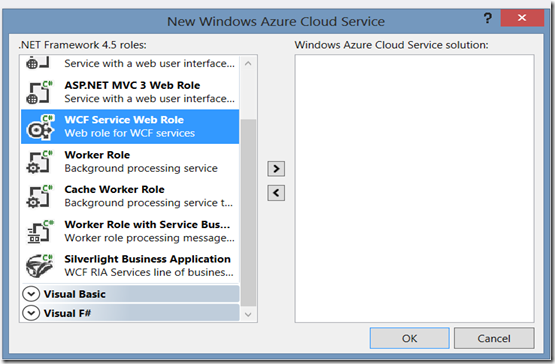Click the ASP.NET MVC 3 Web Role icon

39,92
